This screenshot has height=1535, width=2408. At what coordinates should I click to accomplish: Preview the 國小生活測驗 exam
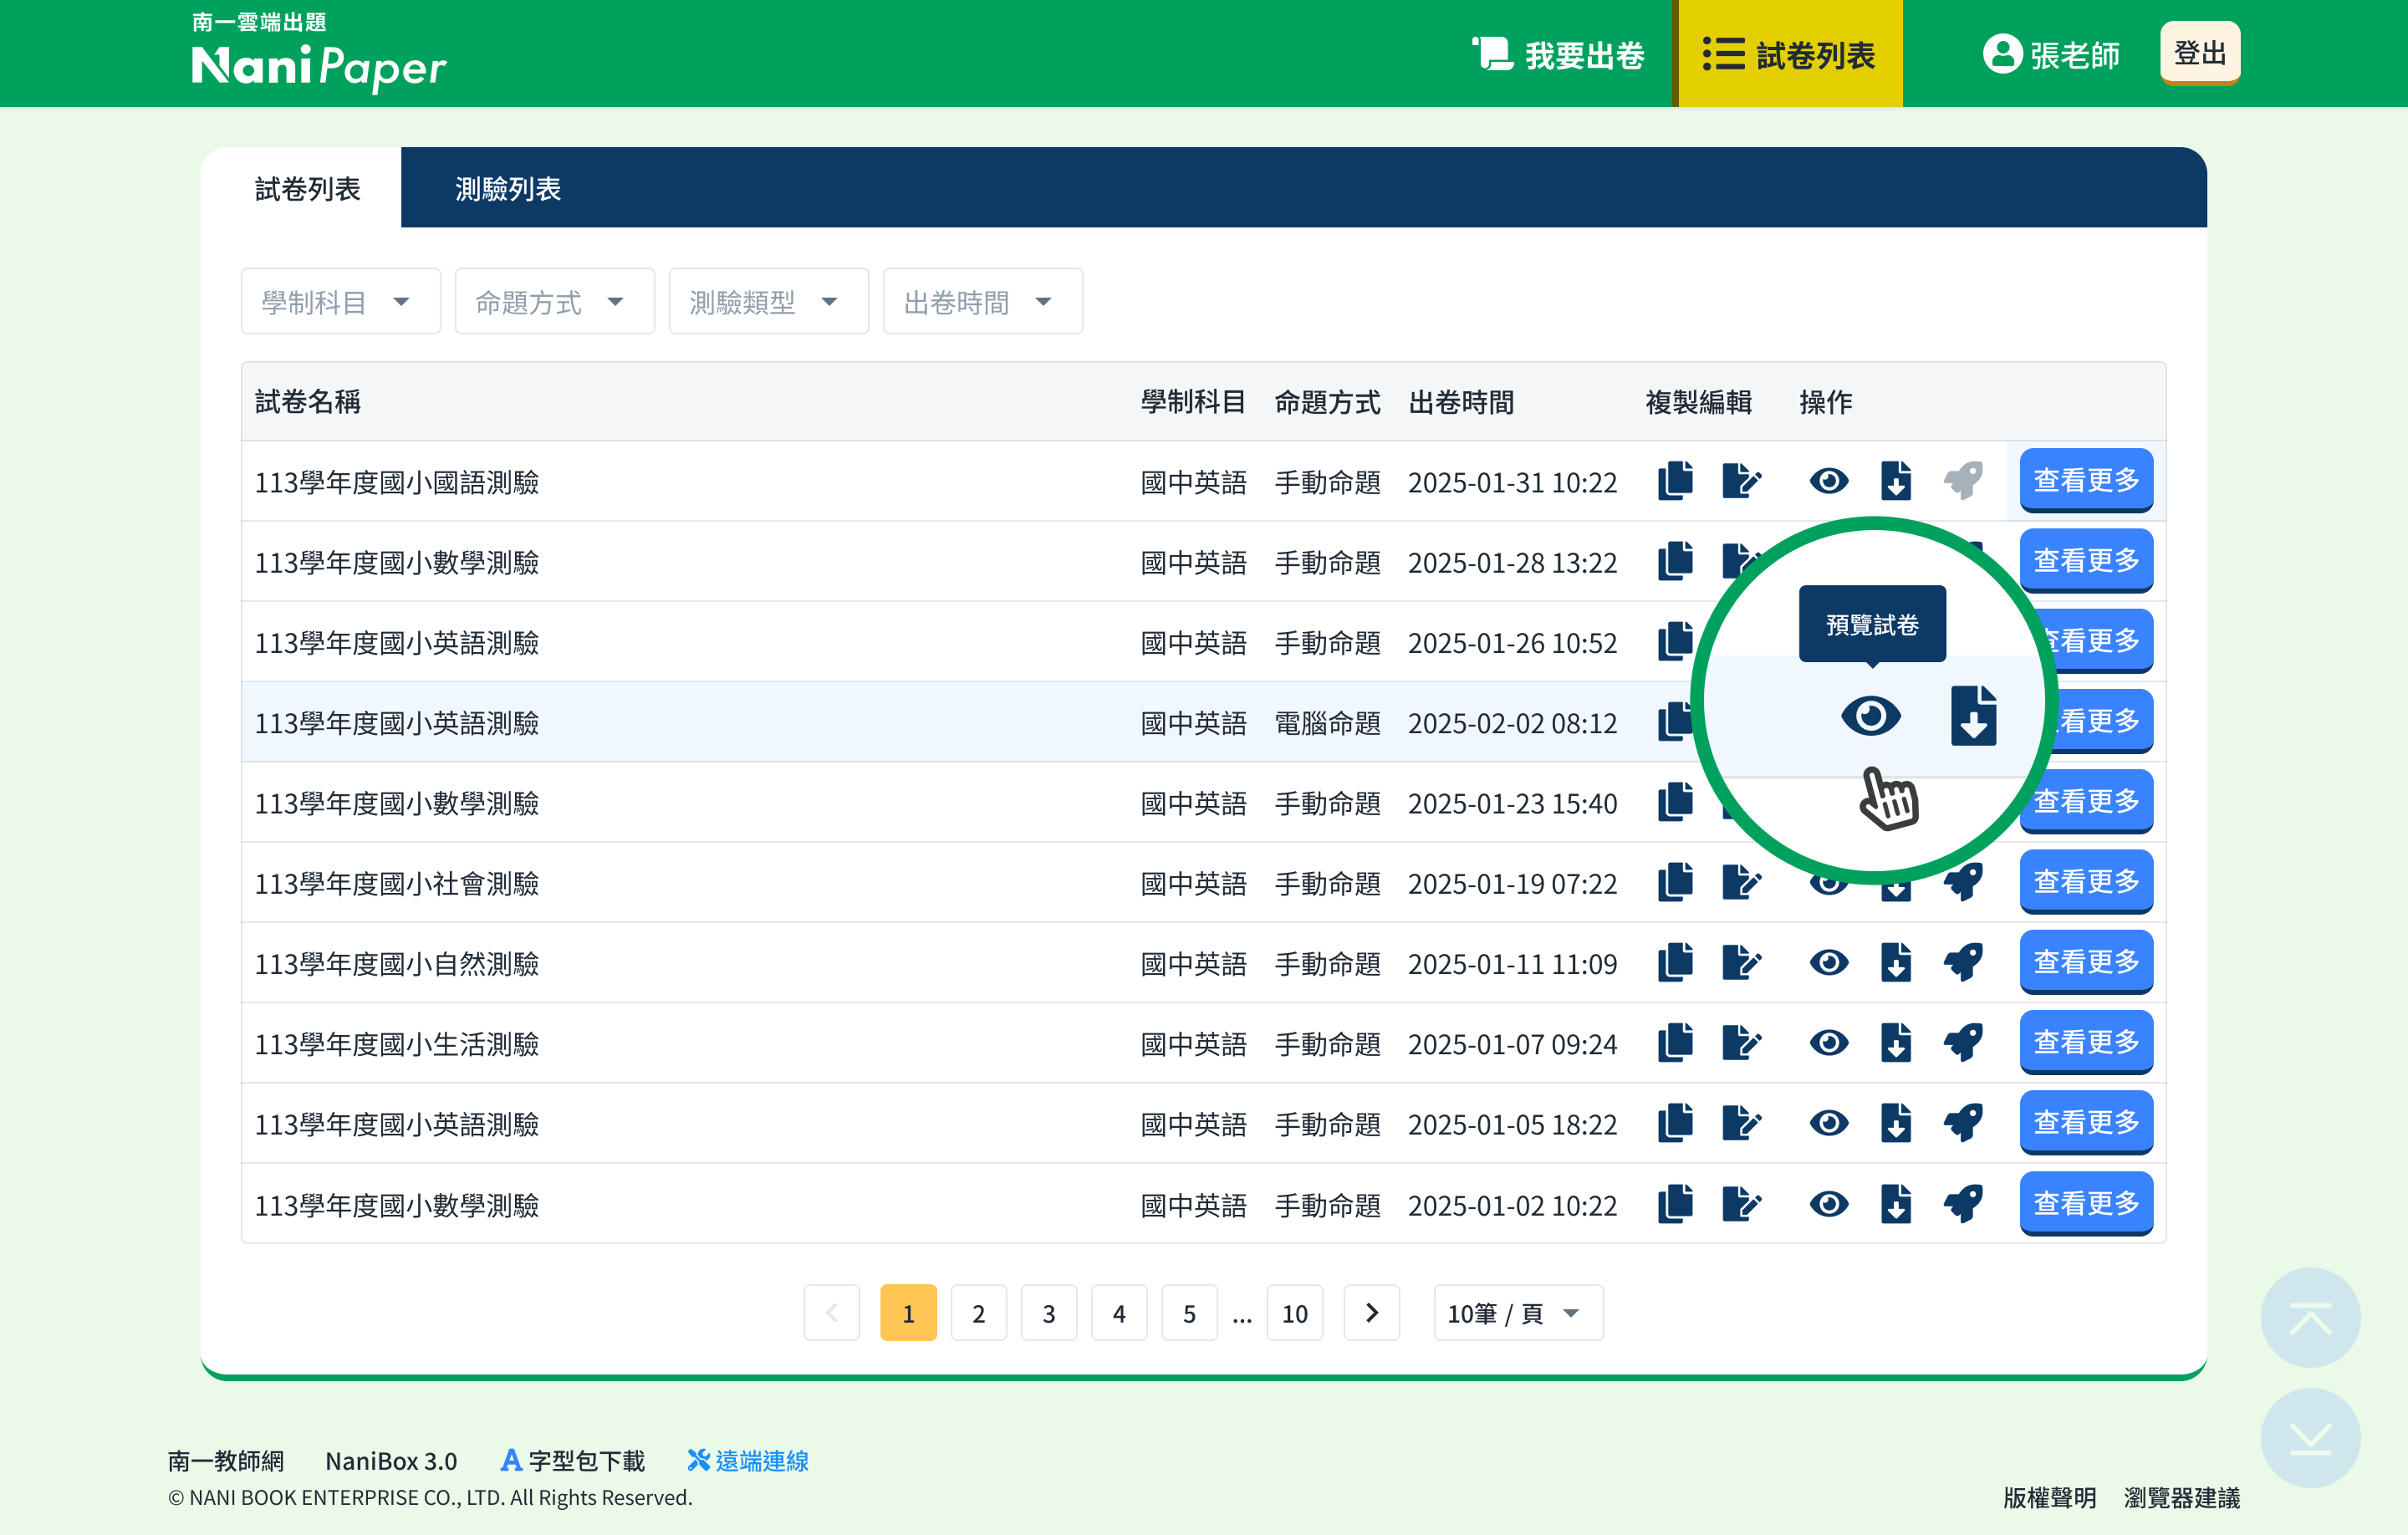tap(1829, 1042)
